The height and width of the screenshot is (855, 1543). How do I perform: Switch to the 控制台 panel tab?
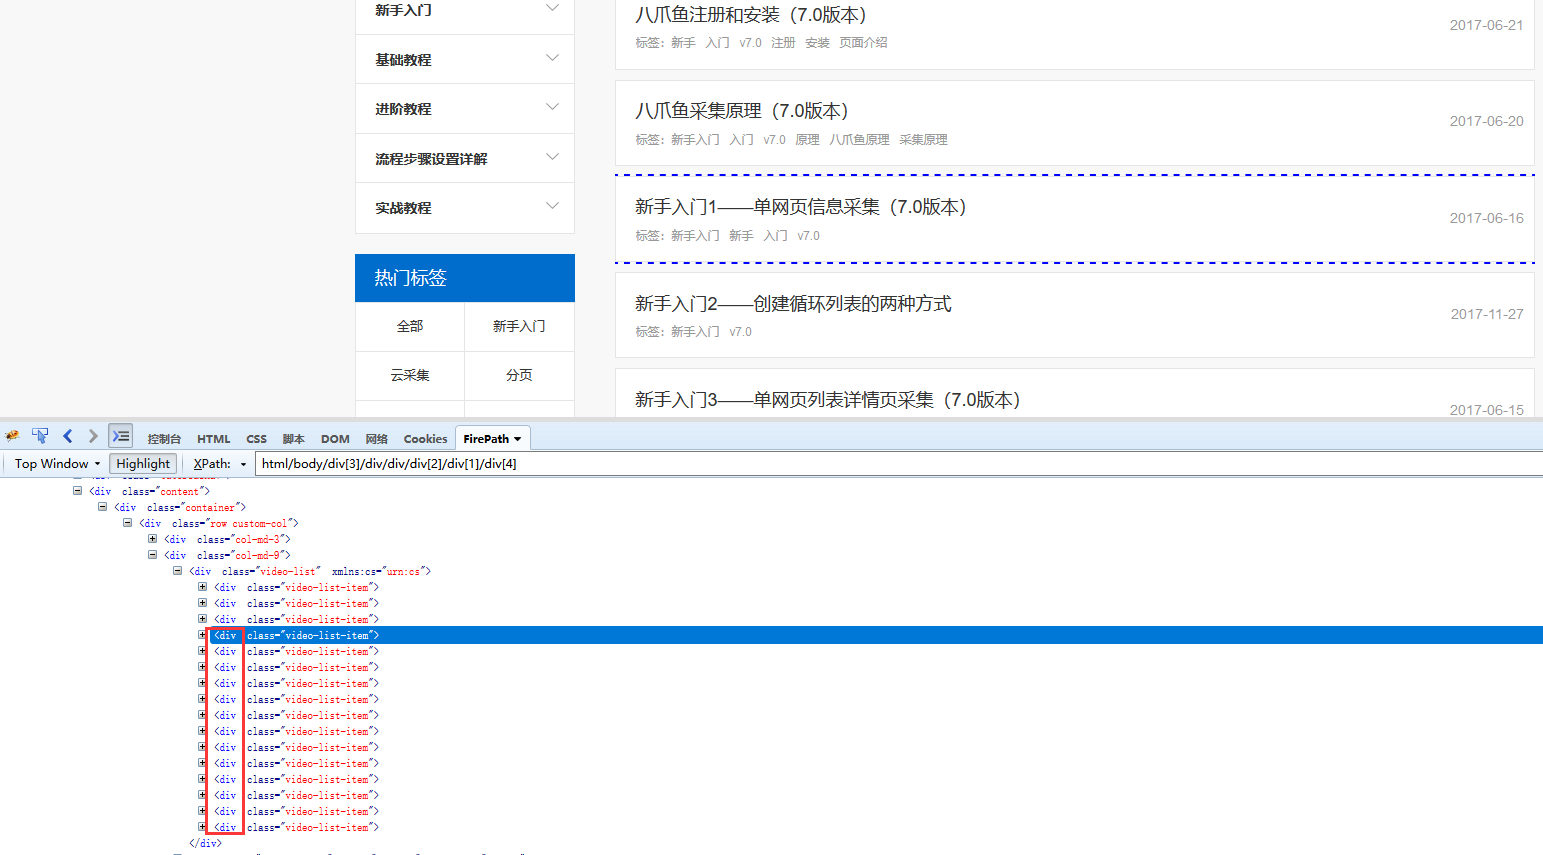(x=164, y=439)
